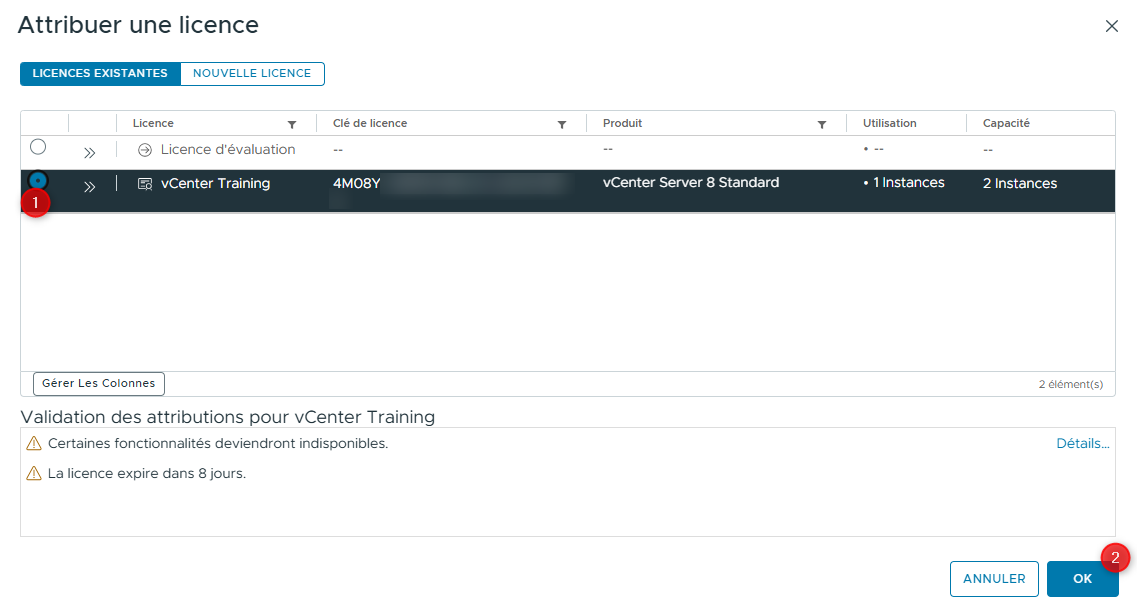Click the filter icon in Licence column
The width and height of the screenshot is (1137, 612).
[292, 125]
